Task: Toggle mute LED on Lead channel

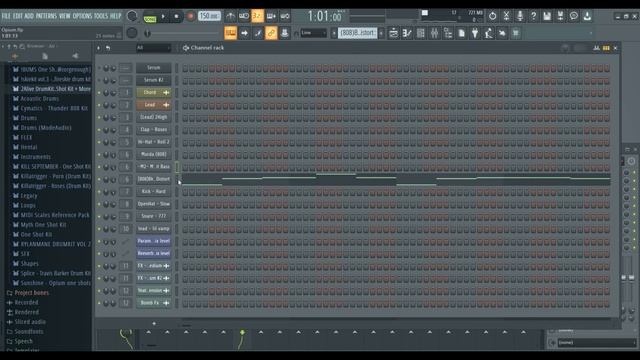Action: pyautogui.click(x=99, y=105)
